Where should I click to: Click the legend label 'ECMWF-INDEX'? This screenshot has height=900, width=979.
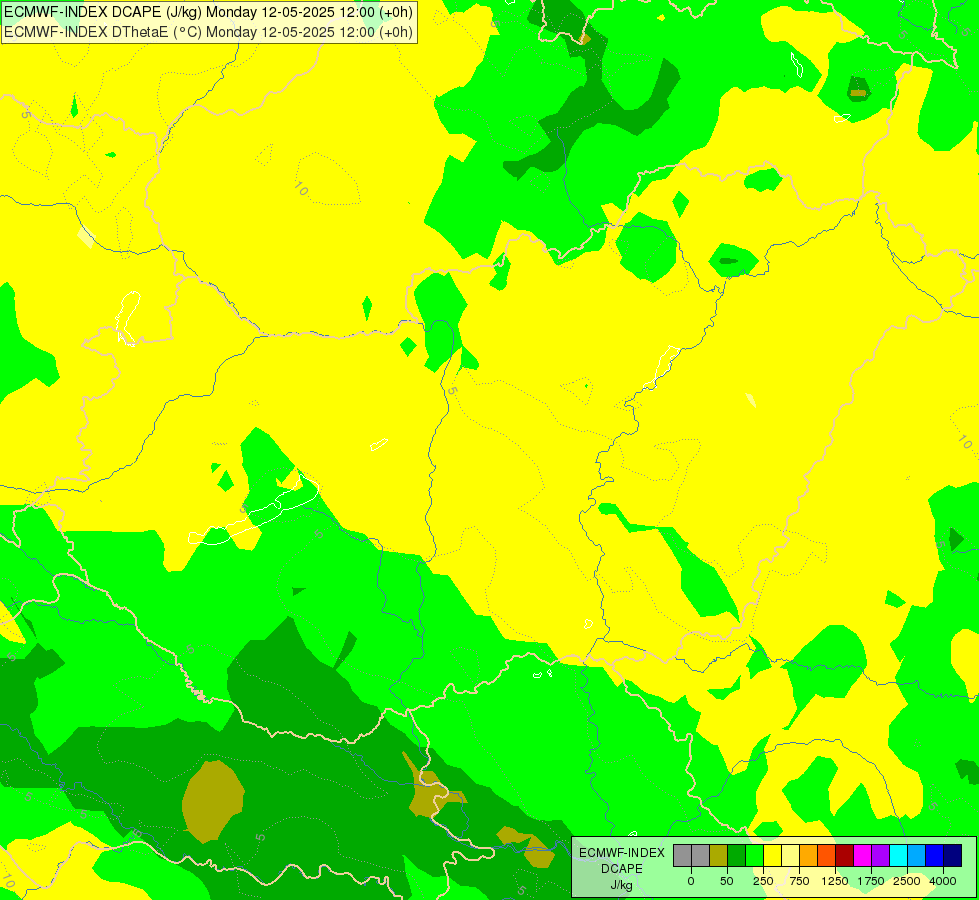click(x=622, y=853)
